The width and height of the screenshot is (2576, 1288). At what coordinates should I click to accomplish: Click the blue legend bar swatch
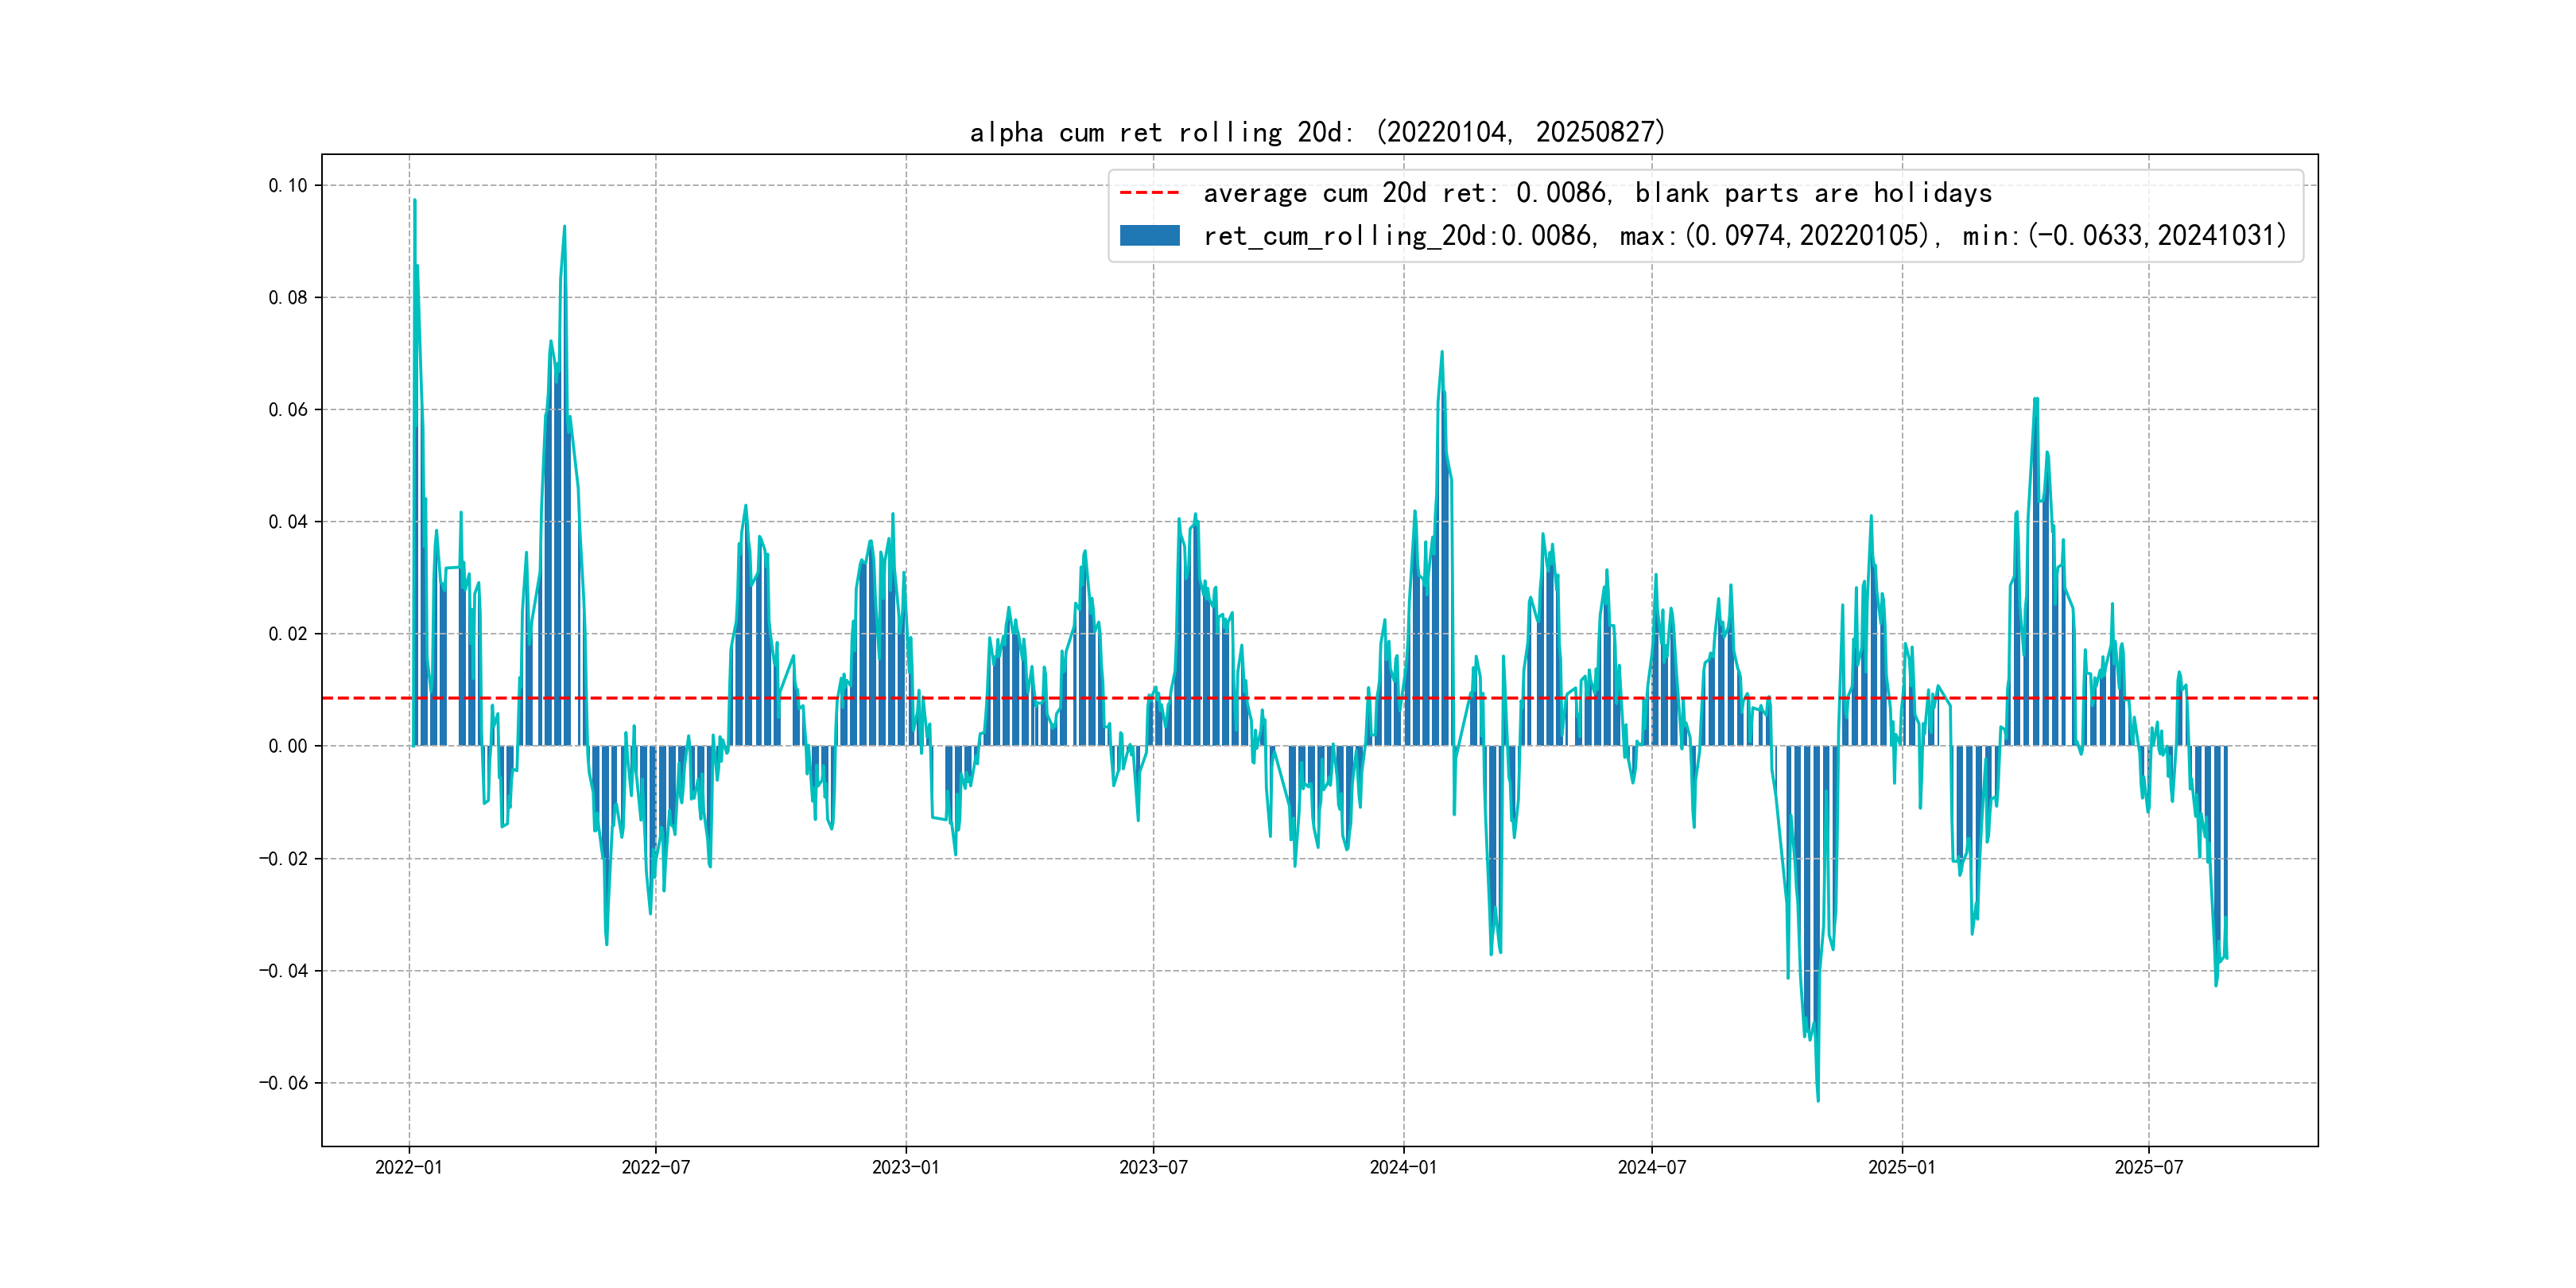[x=1149, y=236]
